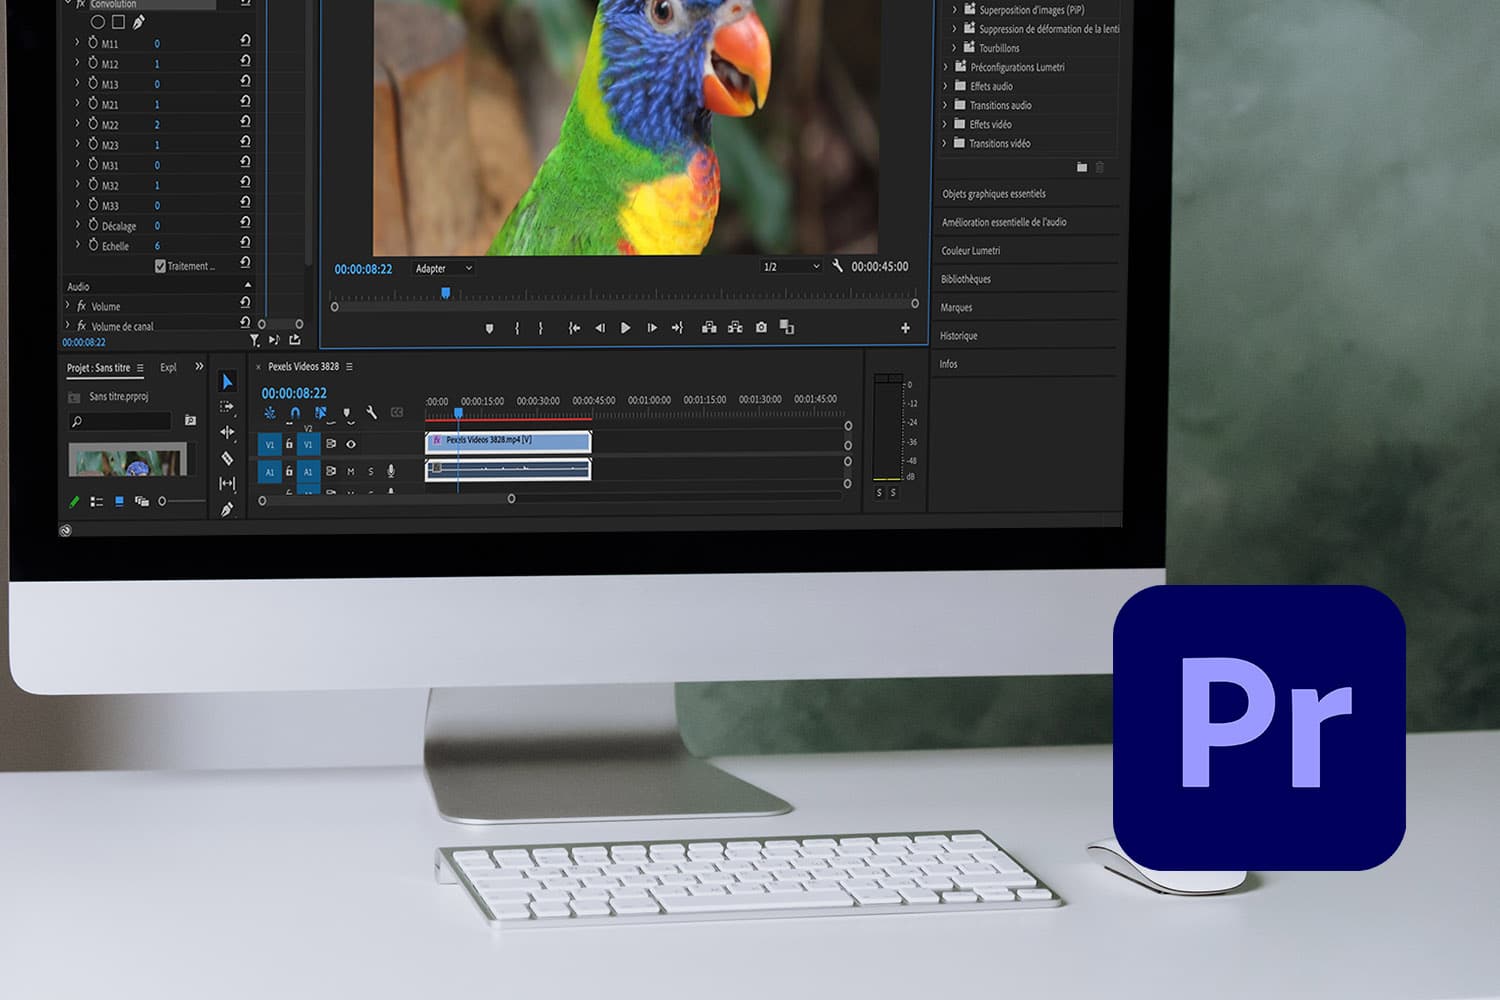Choose the Razor tool
Viewport: 1500px width, 1000px height.
coord(227,458)
